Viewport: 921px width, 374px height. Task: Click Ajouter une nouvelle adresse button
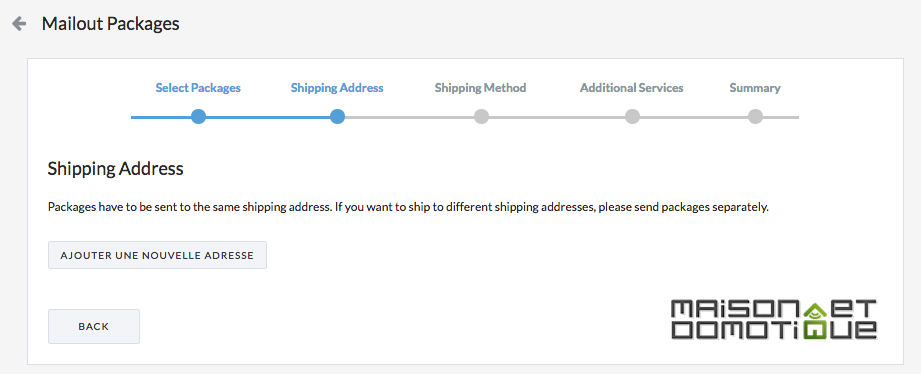[x=157, y=255]
